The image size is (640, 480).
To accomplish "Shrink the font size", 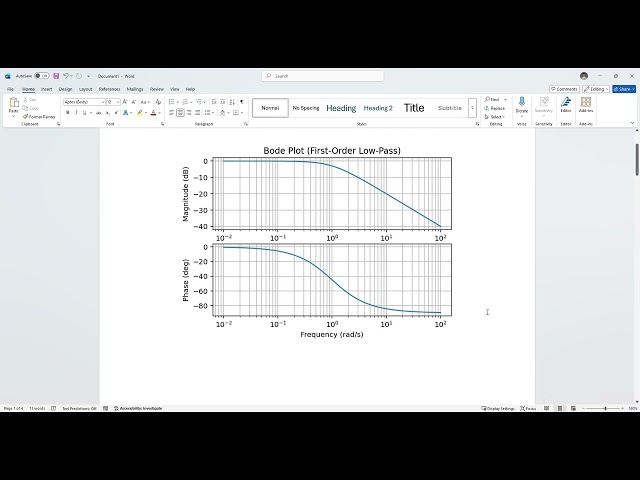I will point(133,102).
